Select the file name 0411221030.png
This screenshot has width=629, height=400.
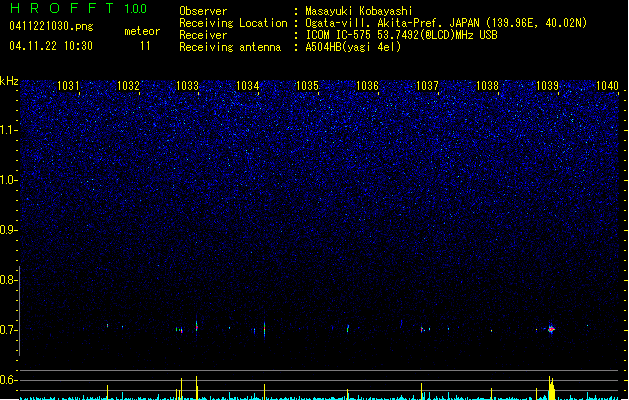coord(51,26)
